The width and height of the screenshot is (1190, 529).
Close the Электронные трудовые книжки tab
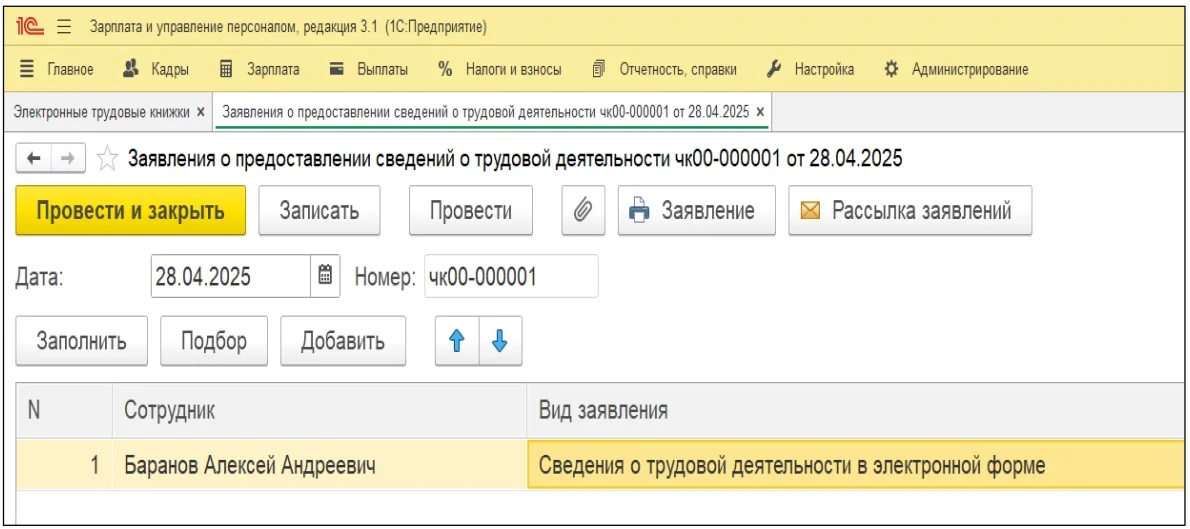point(201,112)
